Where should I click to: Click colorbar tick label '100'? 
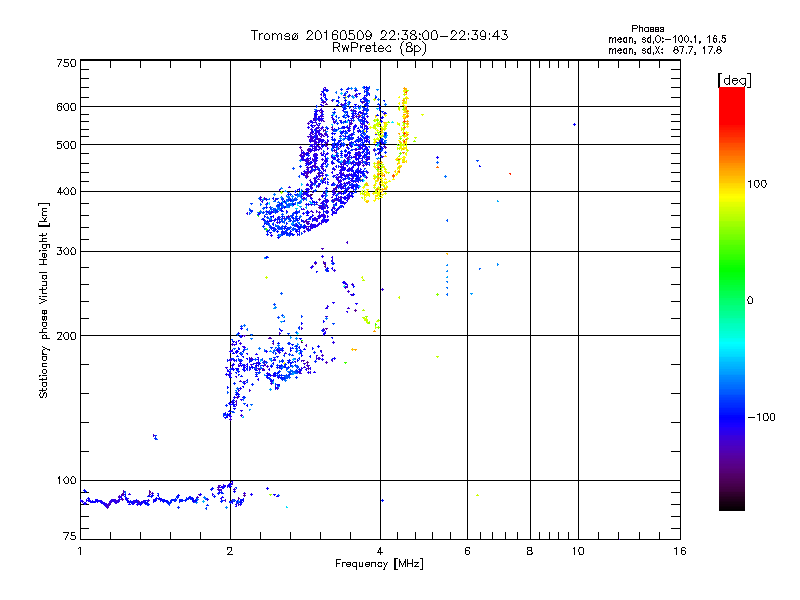pyautogui.click(x=757, y=184)
